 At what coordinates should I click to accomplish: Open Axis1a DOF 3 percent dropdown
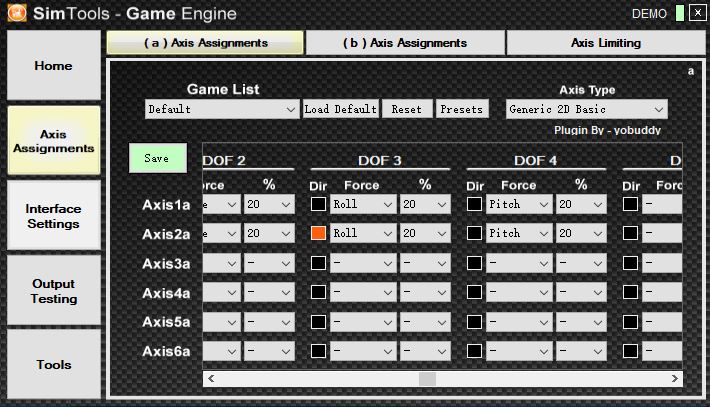pos(425,204)
